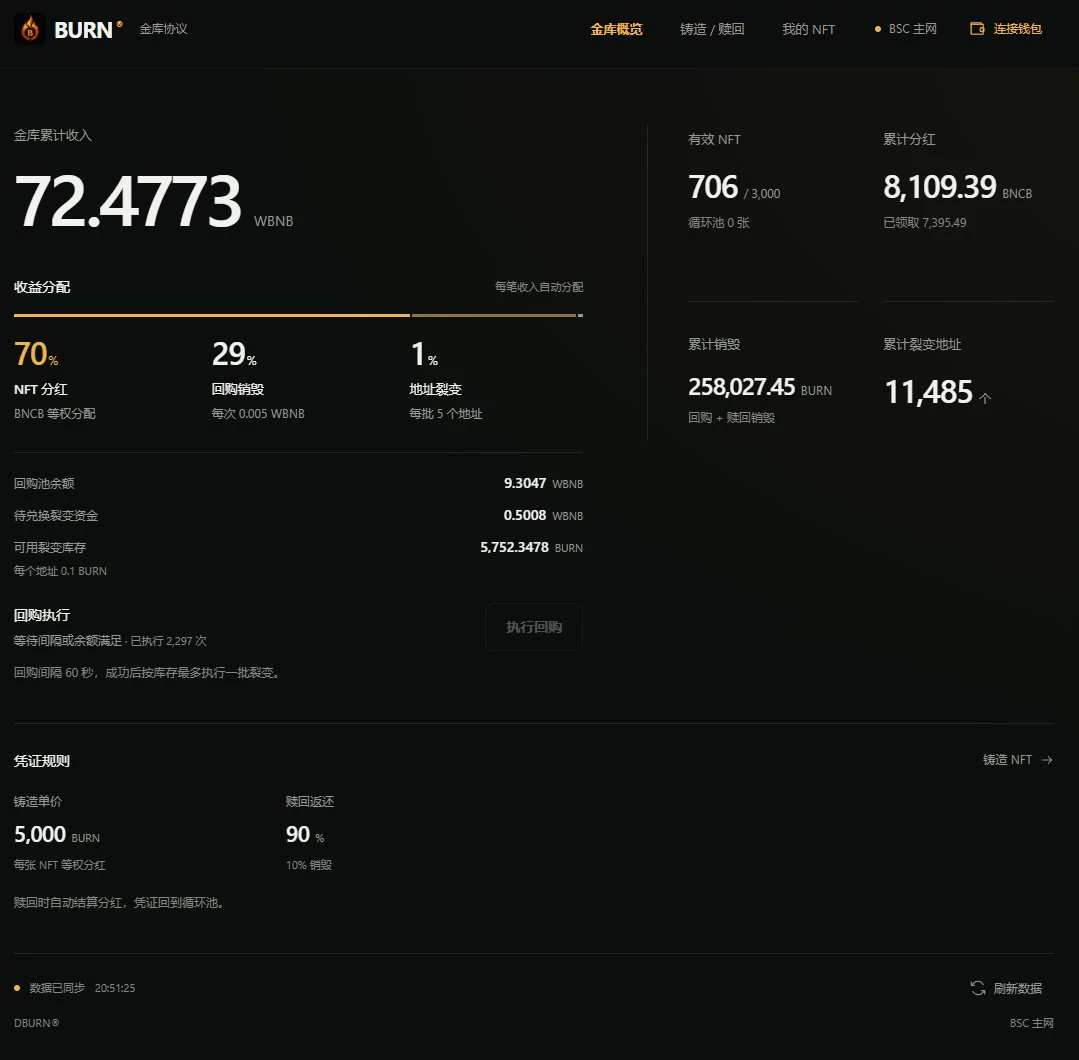
Task: Click the refresh arrows icon at the bottom
Action: pos(978,988)
